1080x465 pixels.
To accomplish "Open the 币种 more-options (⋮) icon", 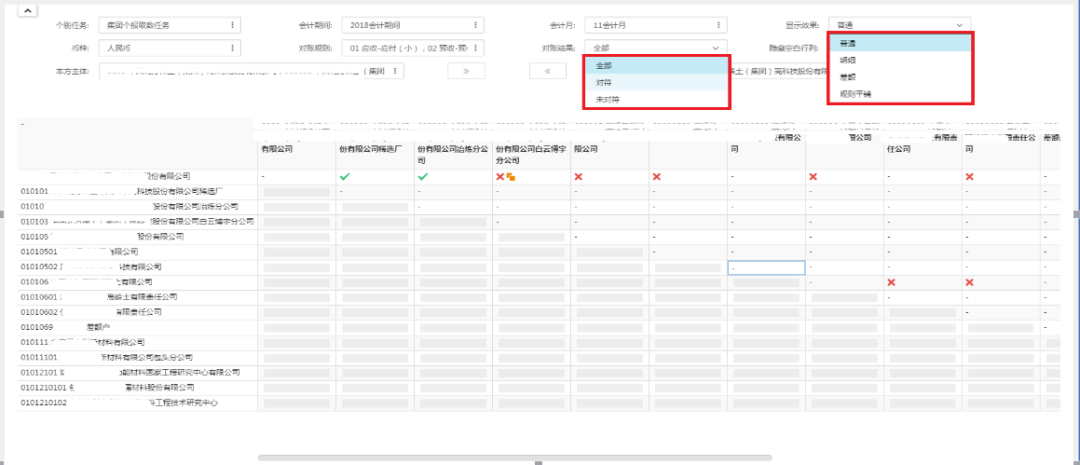I will point(232,48).
